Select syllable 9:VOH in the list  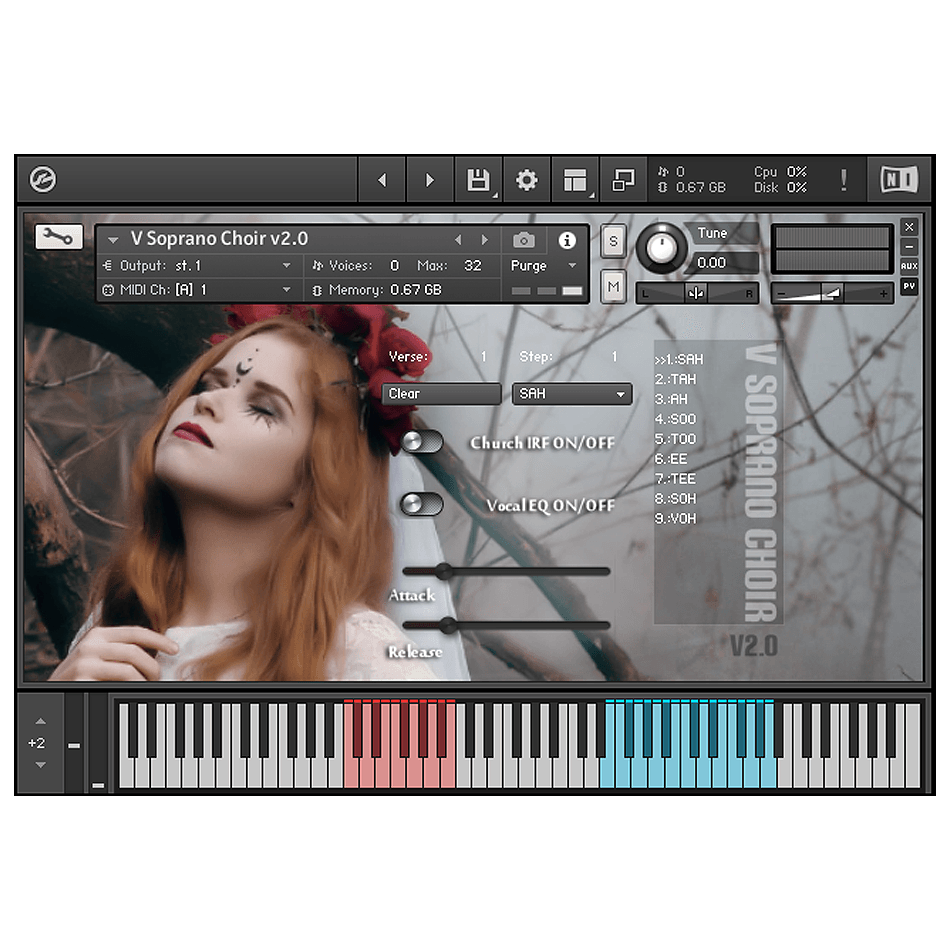click(676, 519)
